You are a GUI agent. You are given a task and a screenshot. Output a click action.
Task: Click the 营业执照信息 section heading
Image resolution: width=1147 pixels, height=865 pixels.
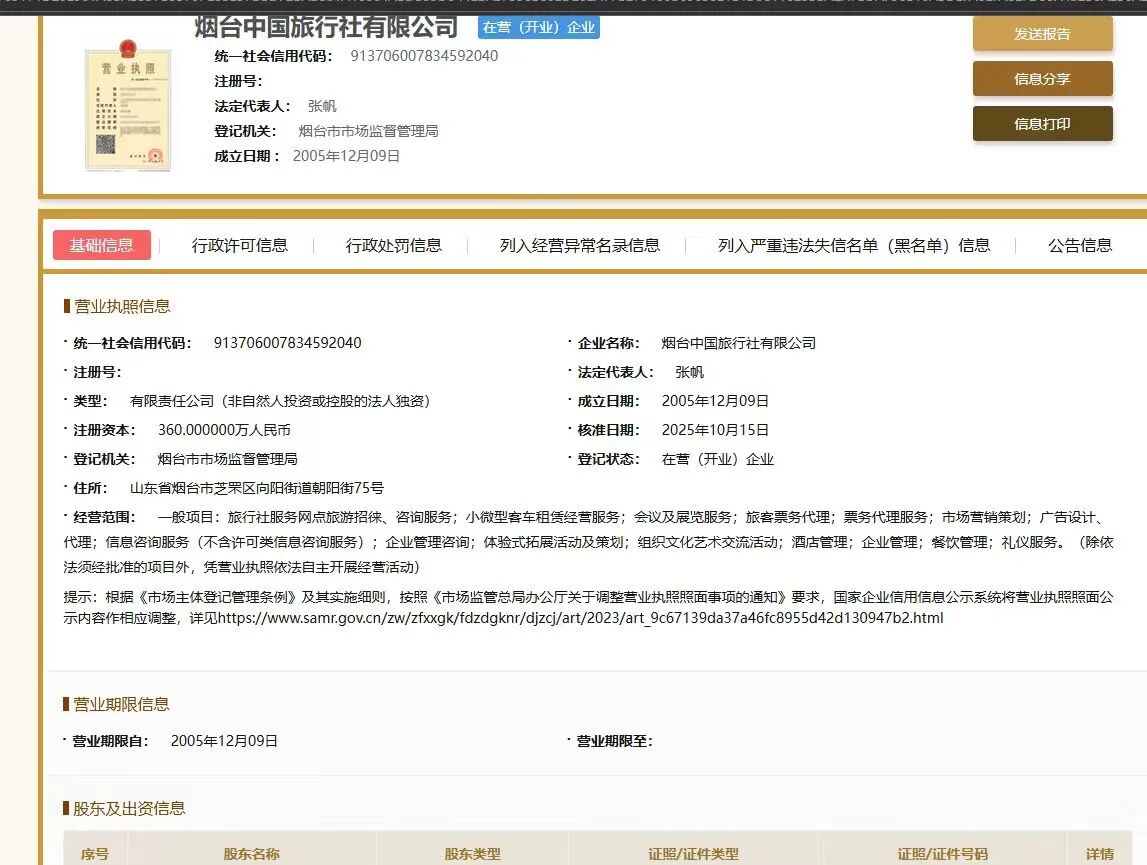[122, 306]
